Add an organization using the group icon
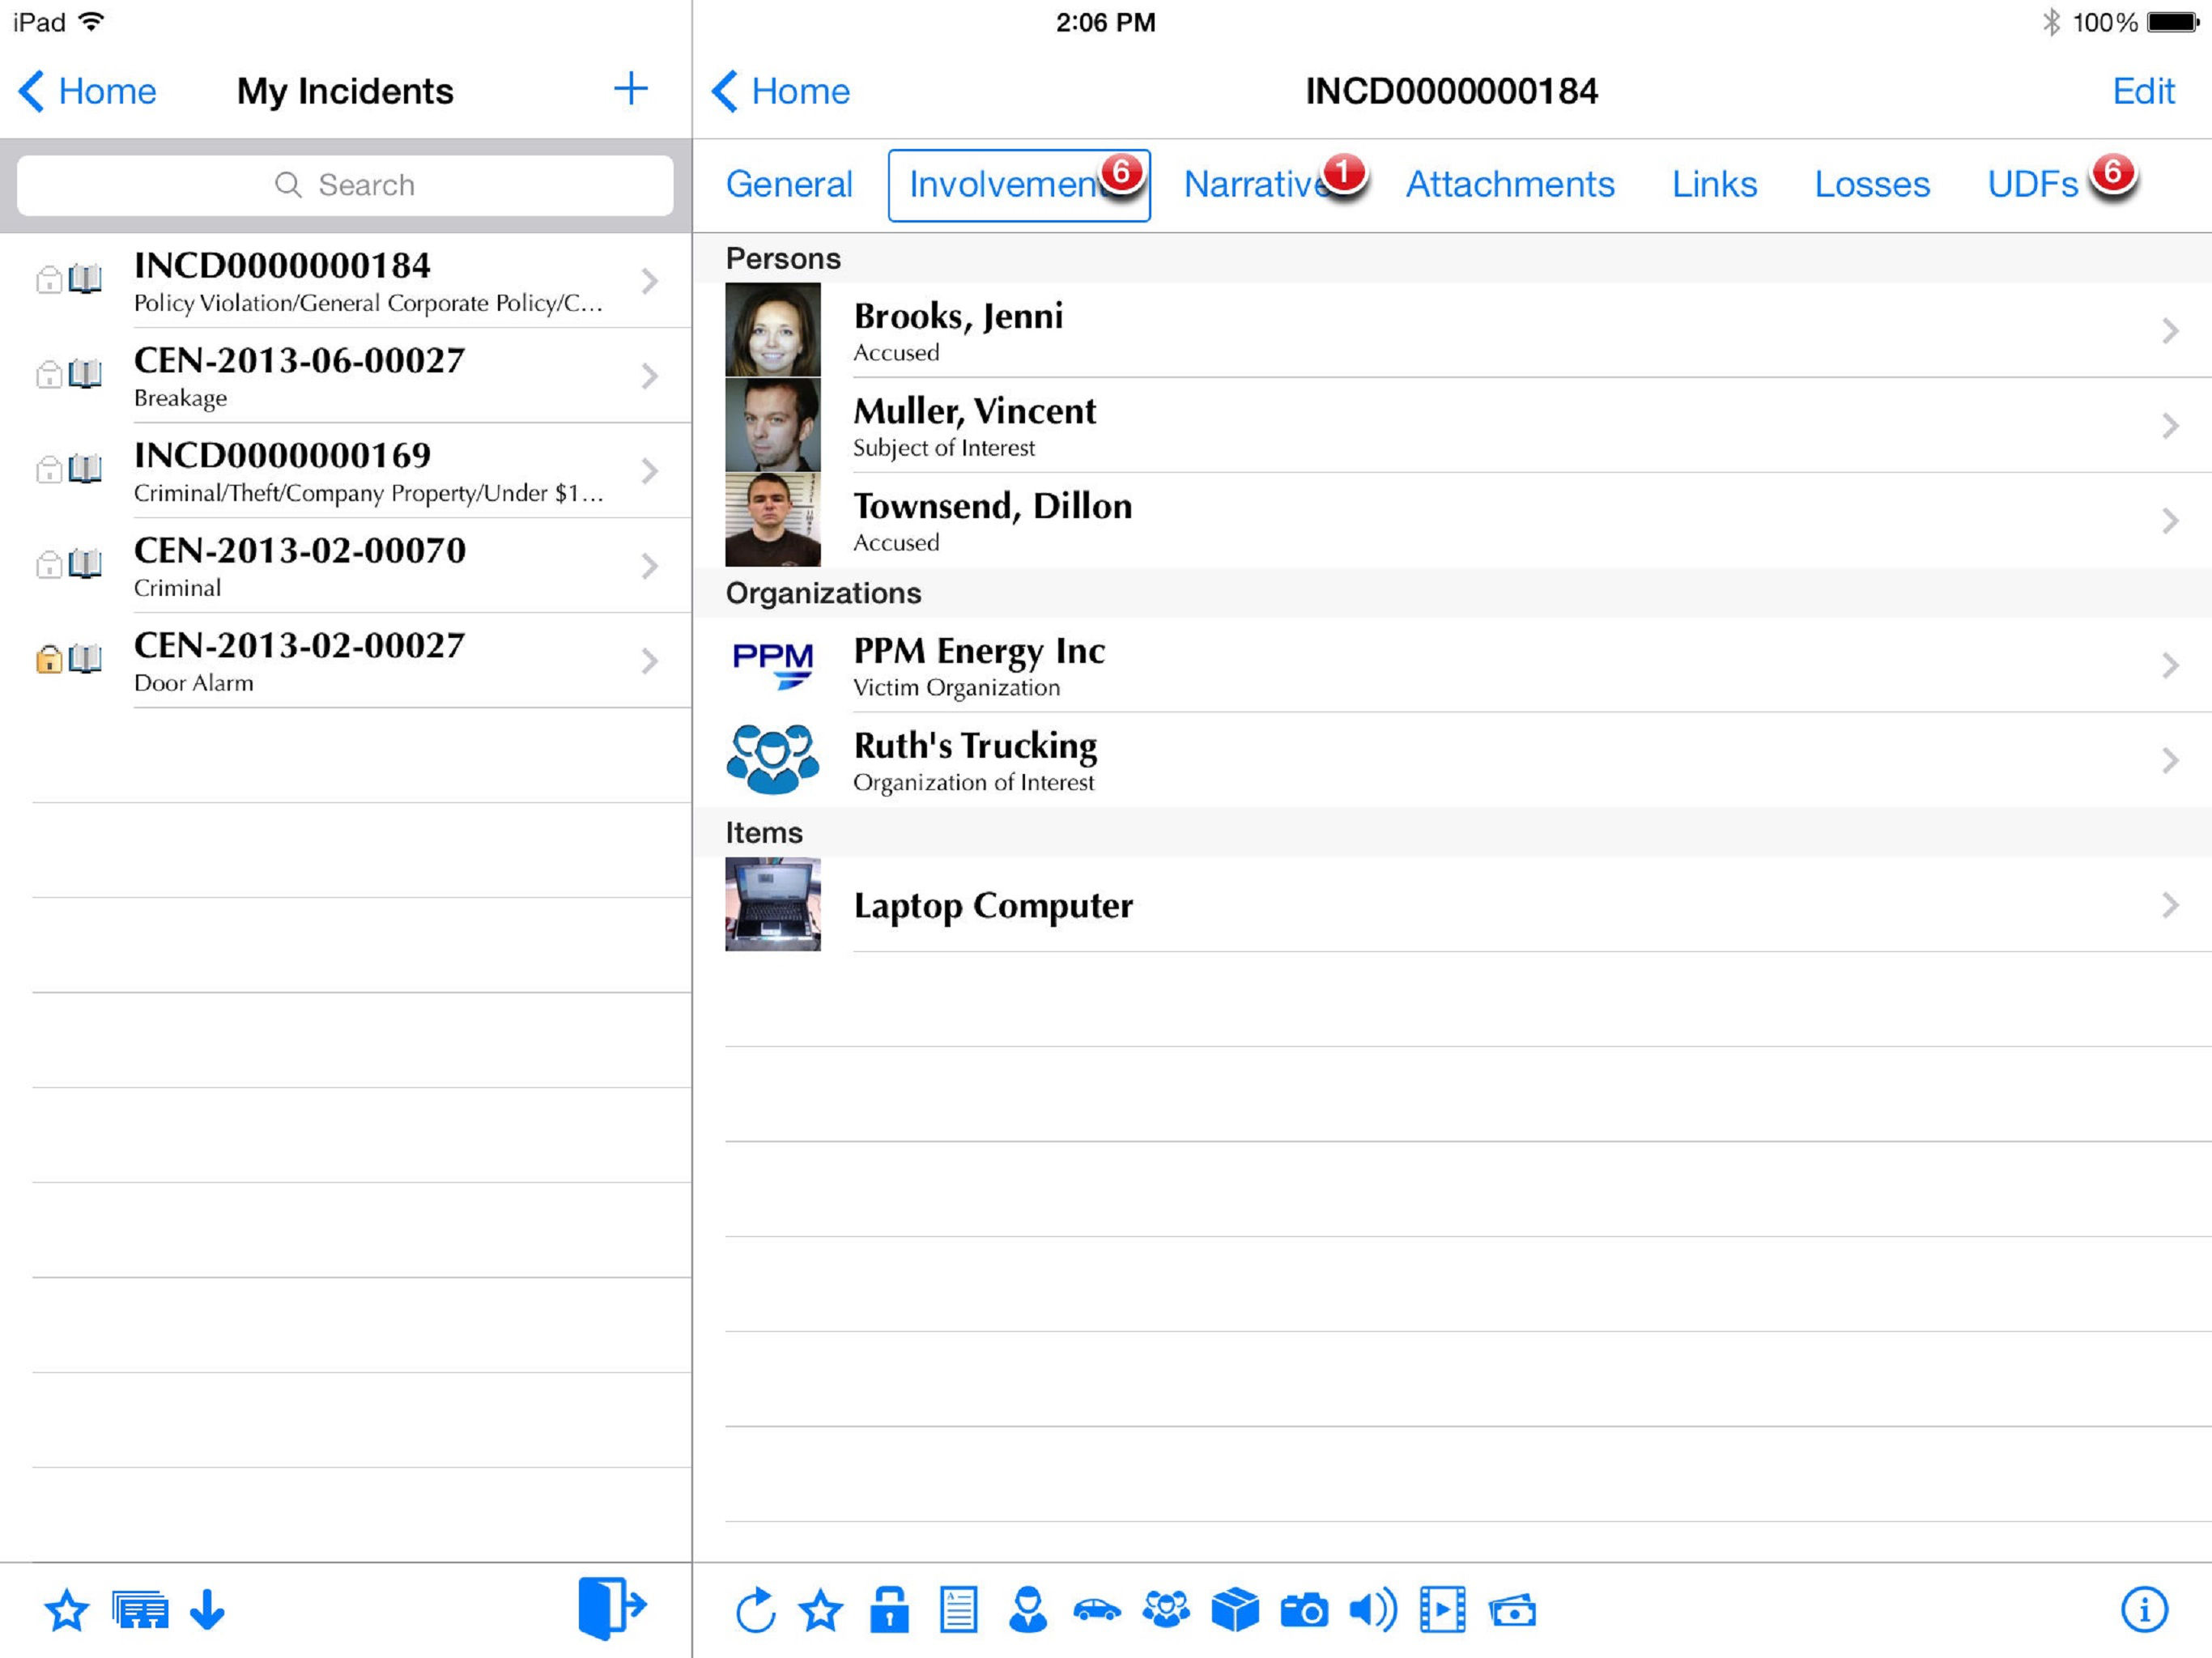Screen dimensions: 2212x1658 click(x=1166, y=1610)
